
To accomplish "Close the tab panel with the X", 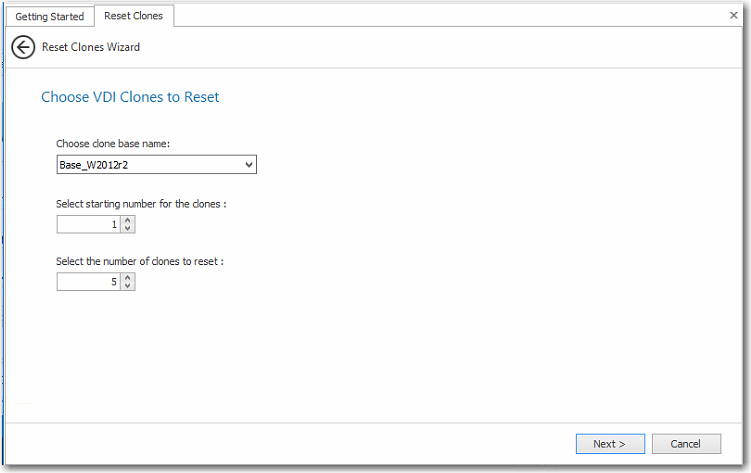I will click(734, 16).
